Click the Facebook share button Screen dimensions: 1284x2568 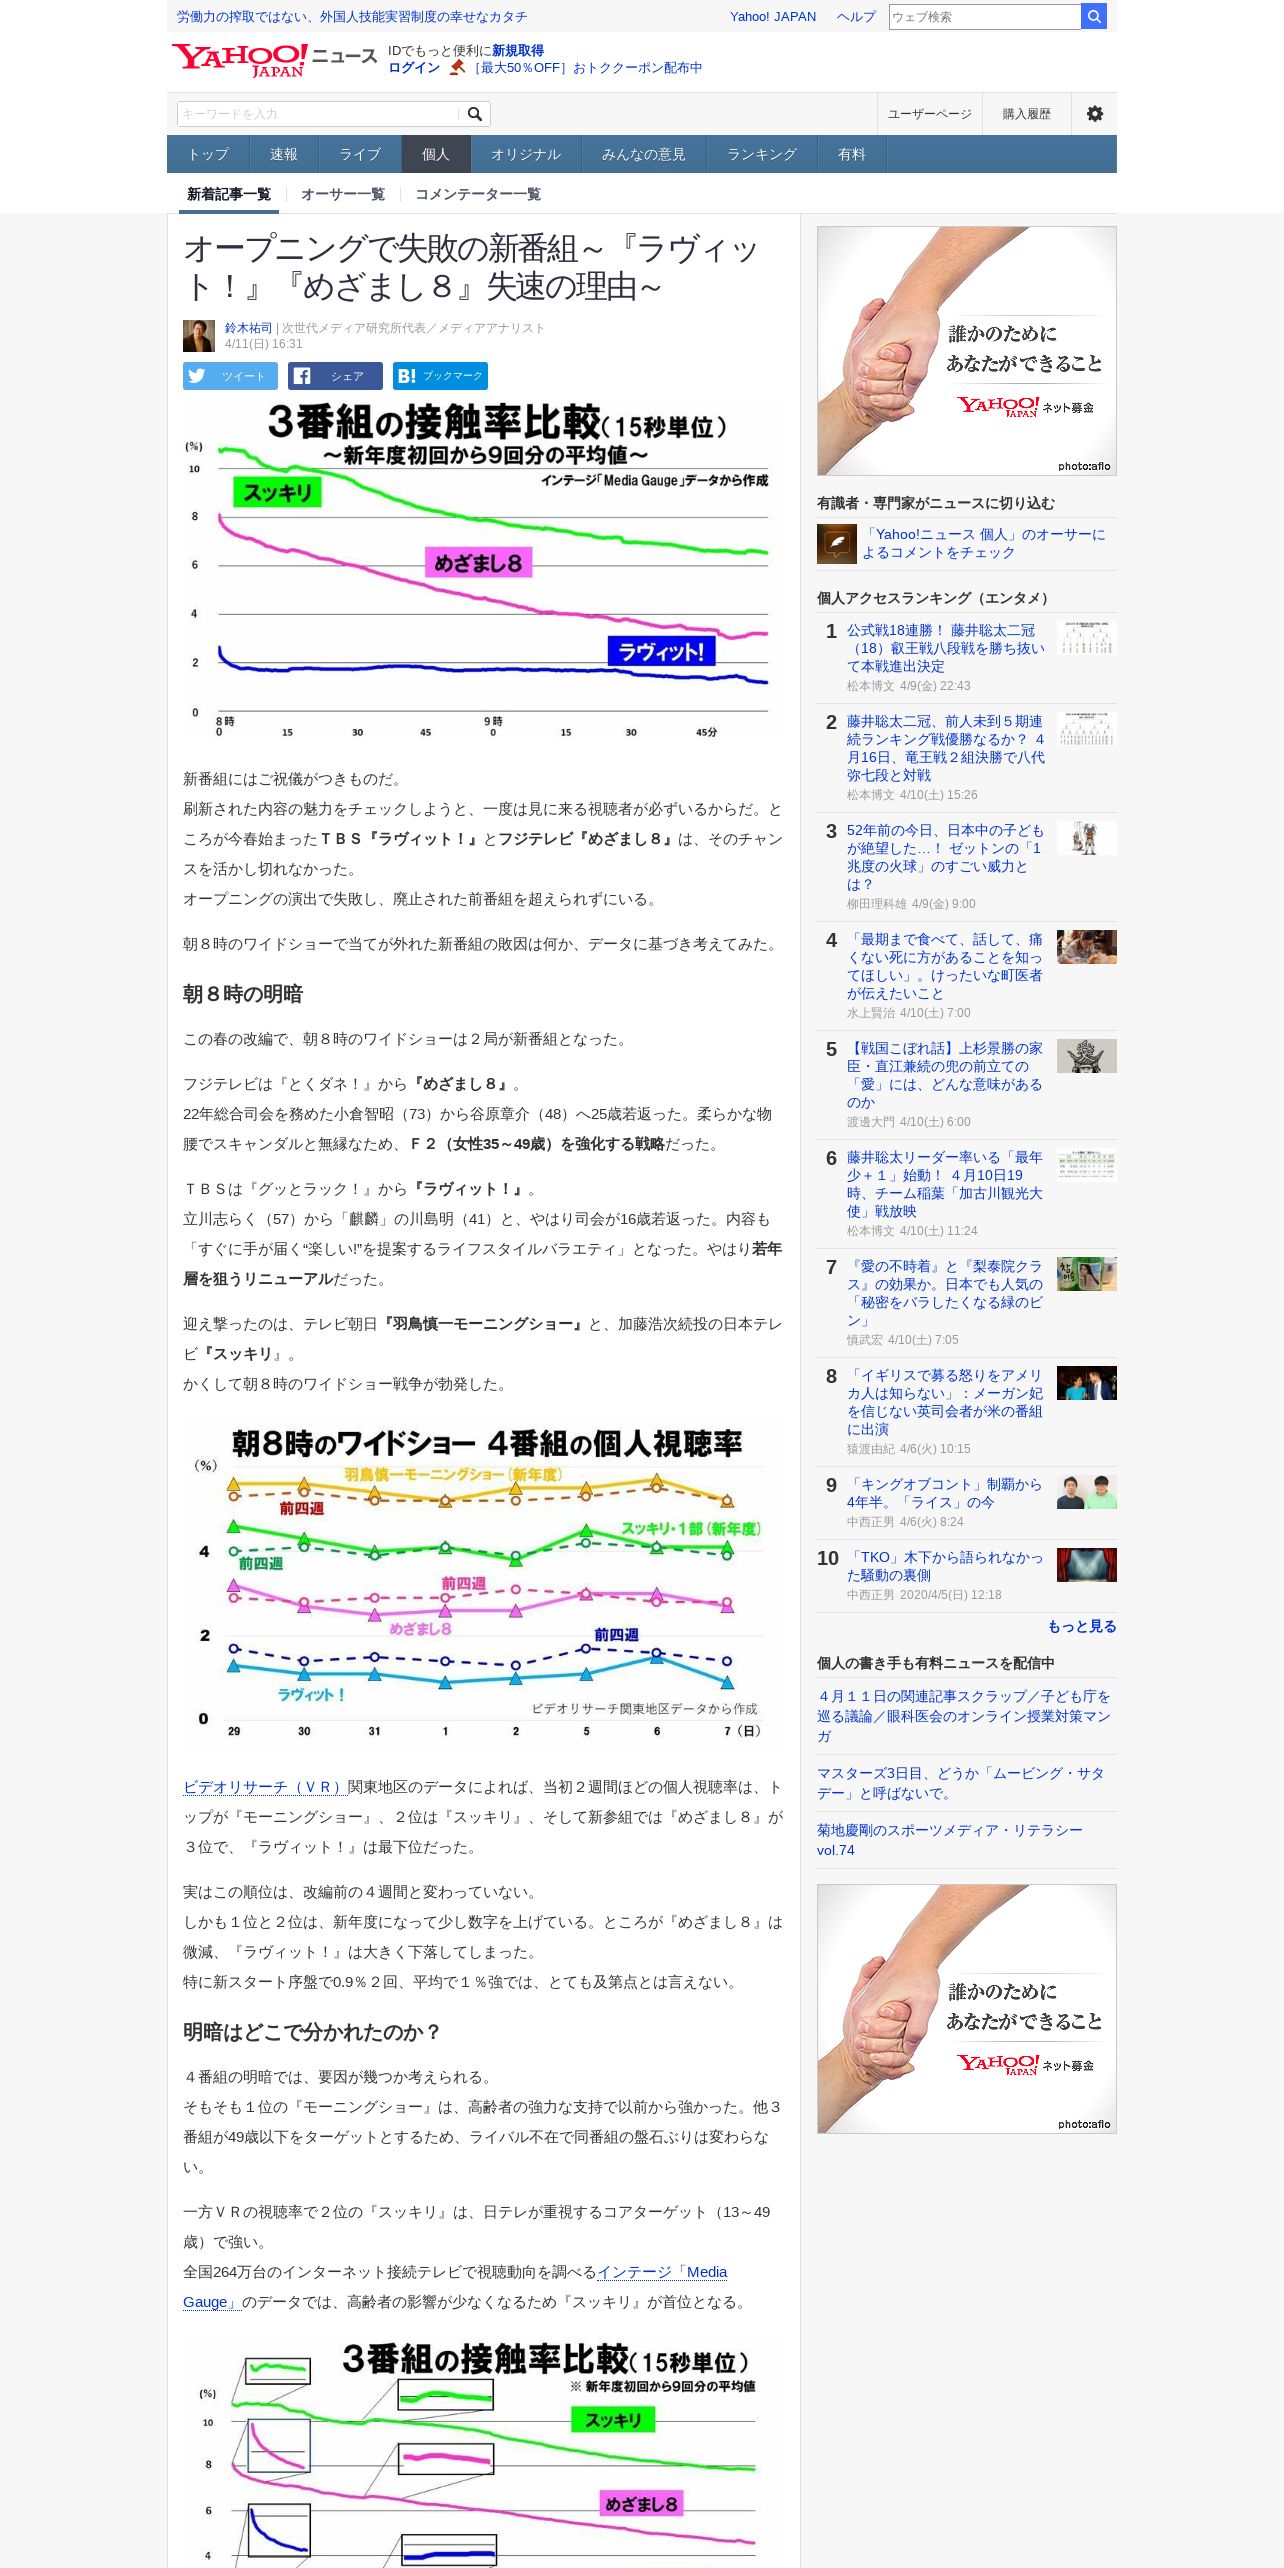click(x=335, y=376)
